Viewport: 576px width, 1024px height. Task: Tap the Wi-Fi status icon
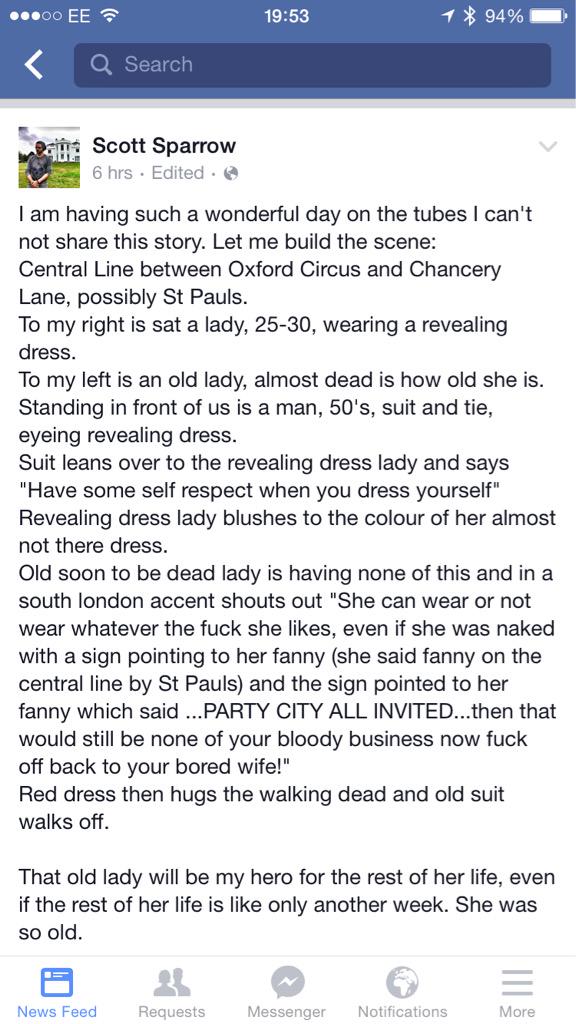pos(110,16)
